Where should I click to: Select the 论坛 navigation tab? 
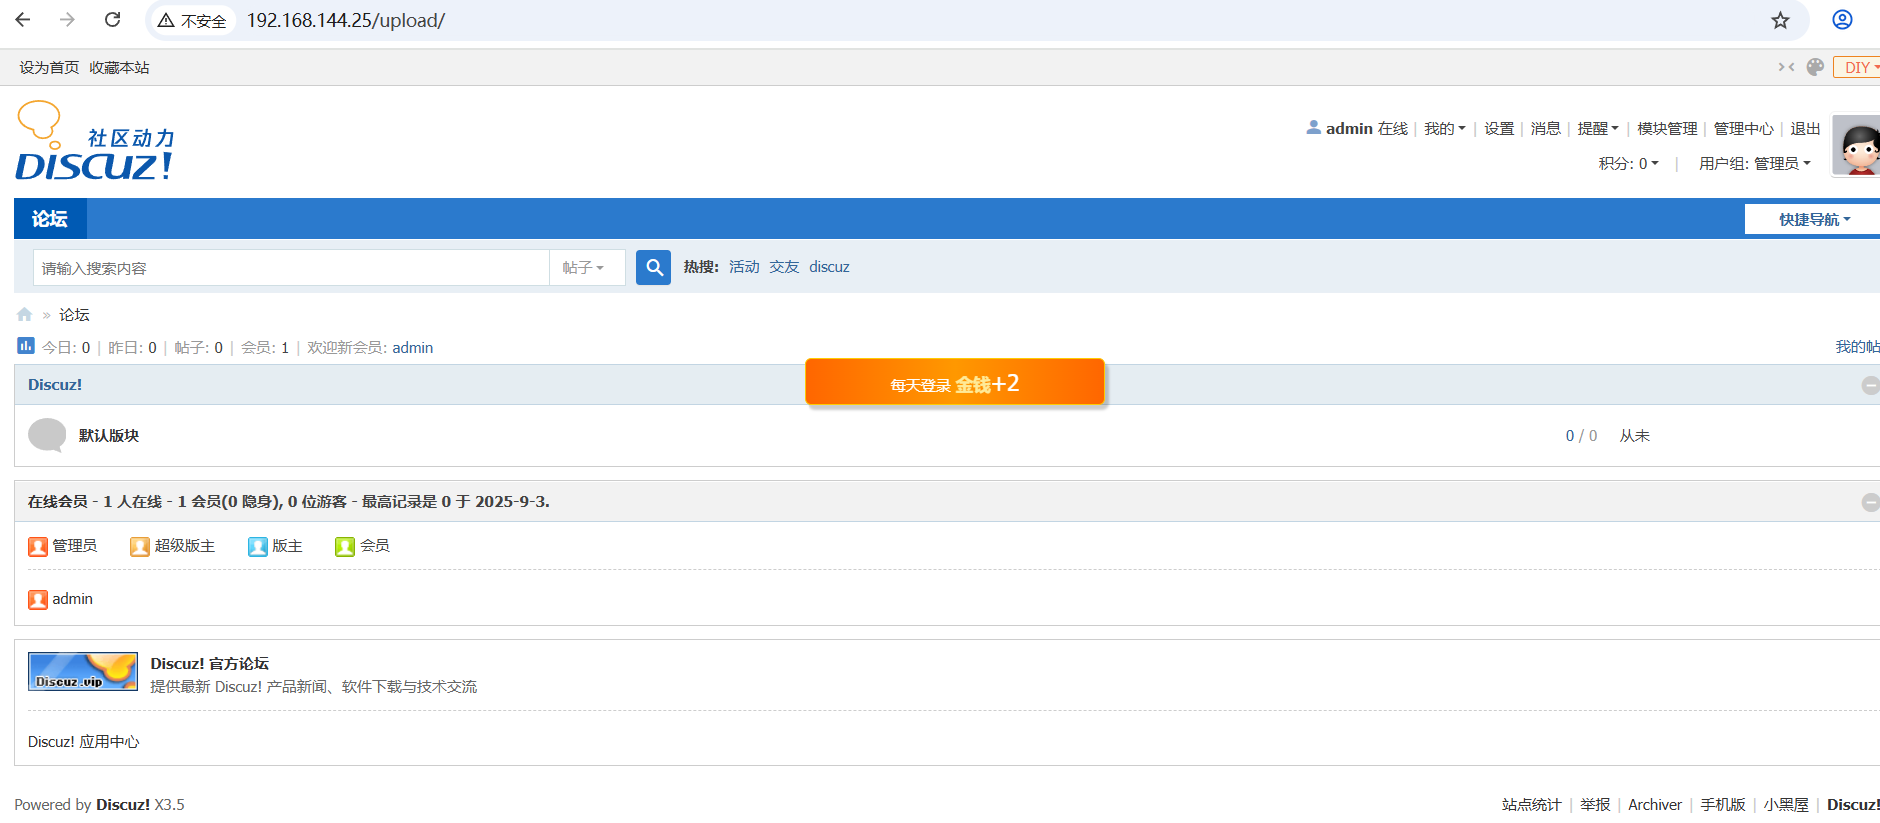50,218
